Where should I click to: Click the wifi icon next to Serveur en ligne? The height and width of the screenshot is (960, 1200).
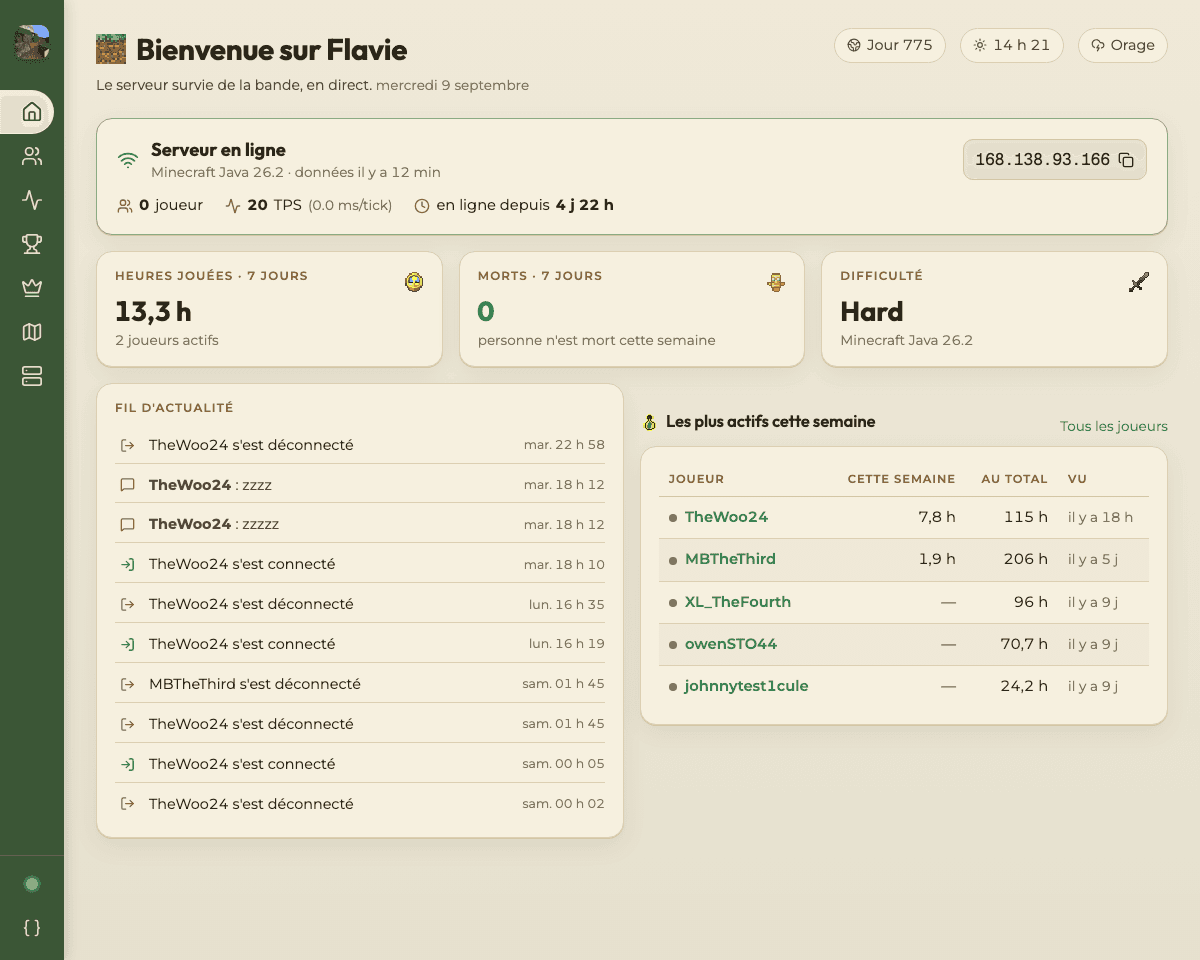128,160
